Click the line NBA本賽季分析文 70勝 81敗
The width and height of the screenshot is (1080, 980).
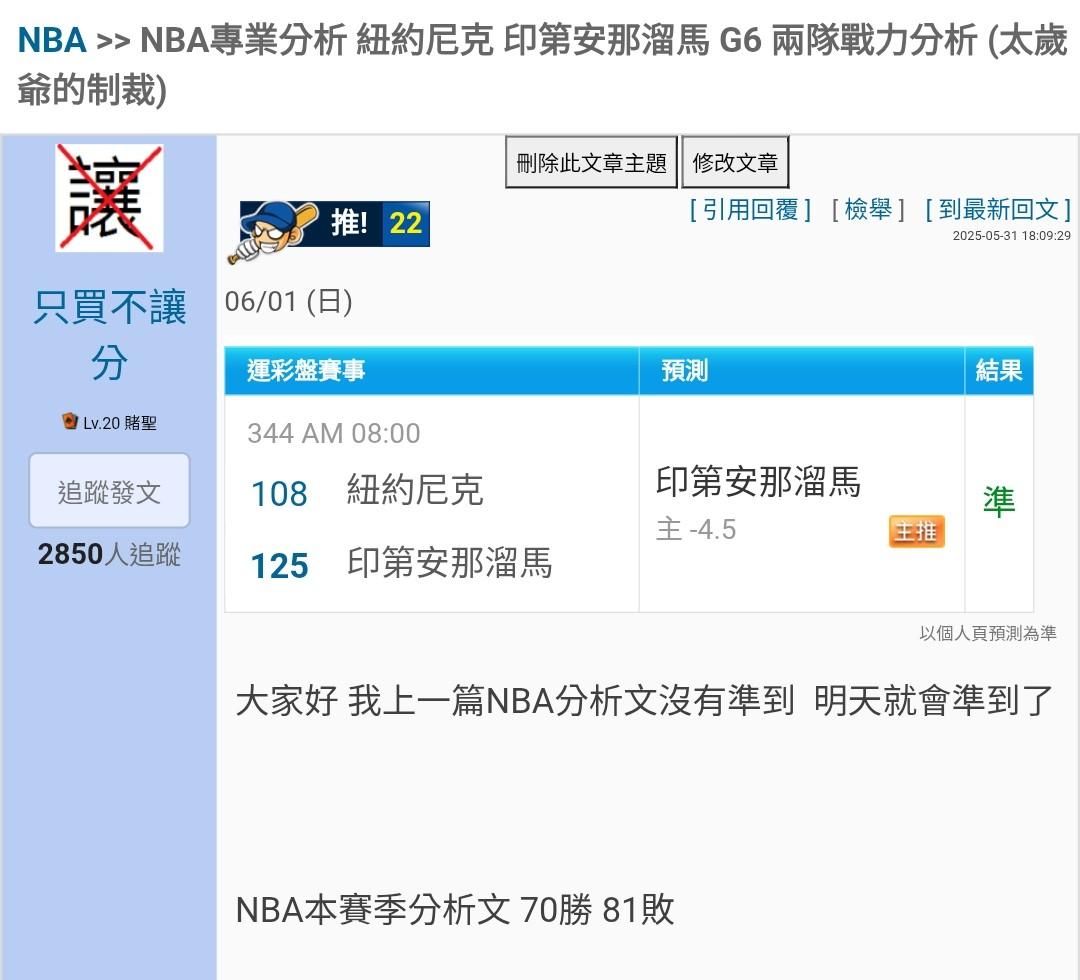click(x=455, y=909)
